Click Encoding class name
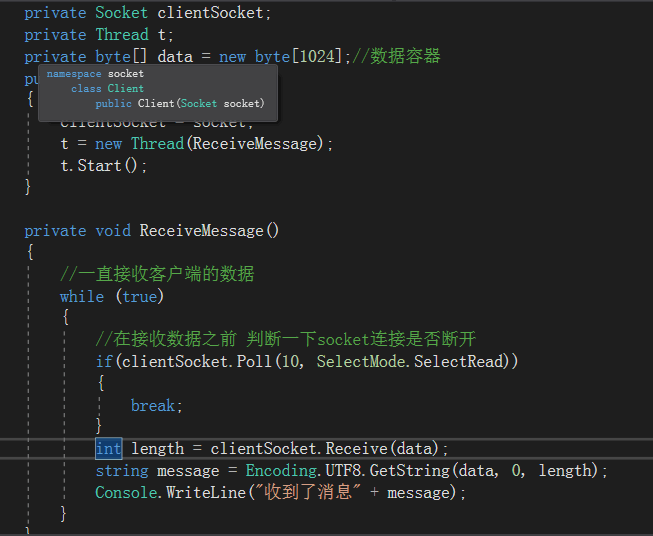Screen dimensions: 653x536 click(x=281, y=471)
